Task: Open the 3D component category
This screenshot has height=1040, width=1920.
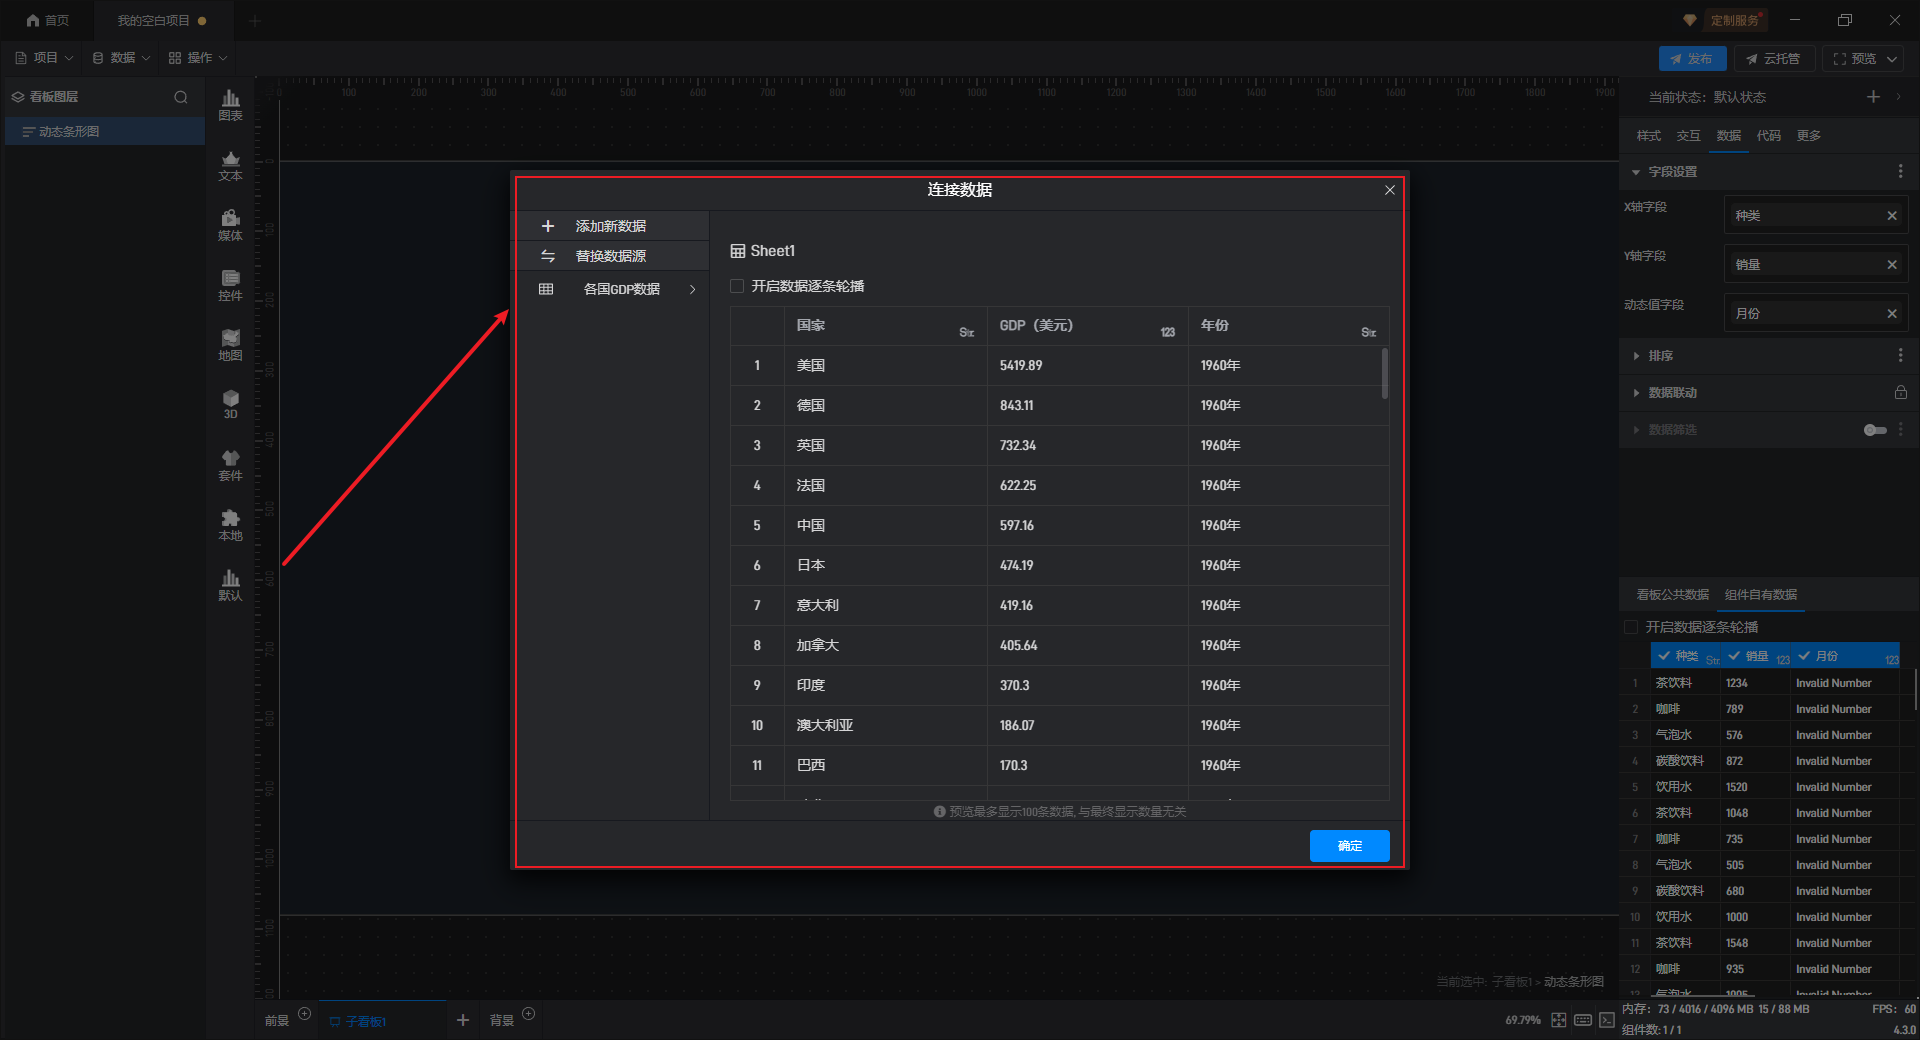Action: pyautogui.click(x=230, y=405)
